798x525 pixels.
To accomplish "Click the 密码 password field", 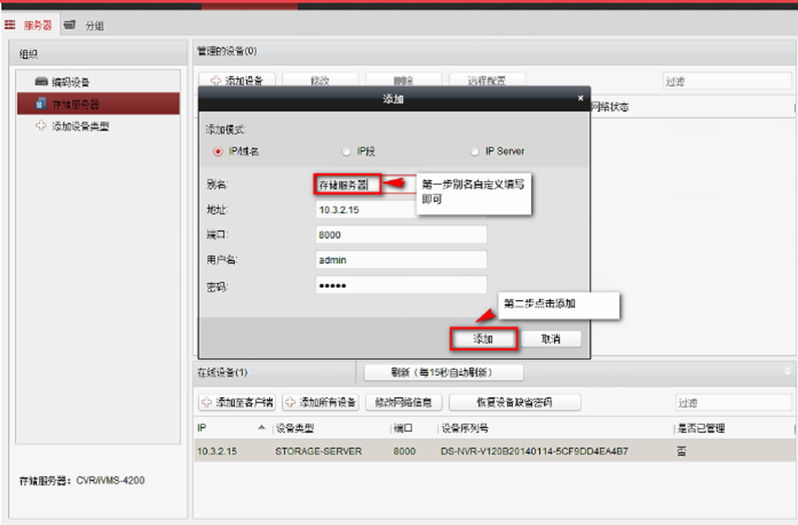I will (401, 285).
